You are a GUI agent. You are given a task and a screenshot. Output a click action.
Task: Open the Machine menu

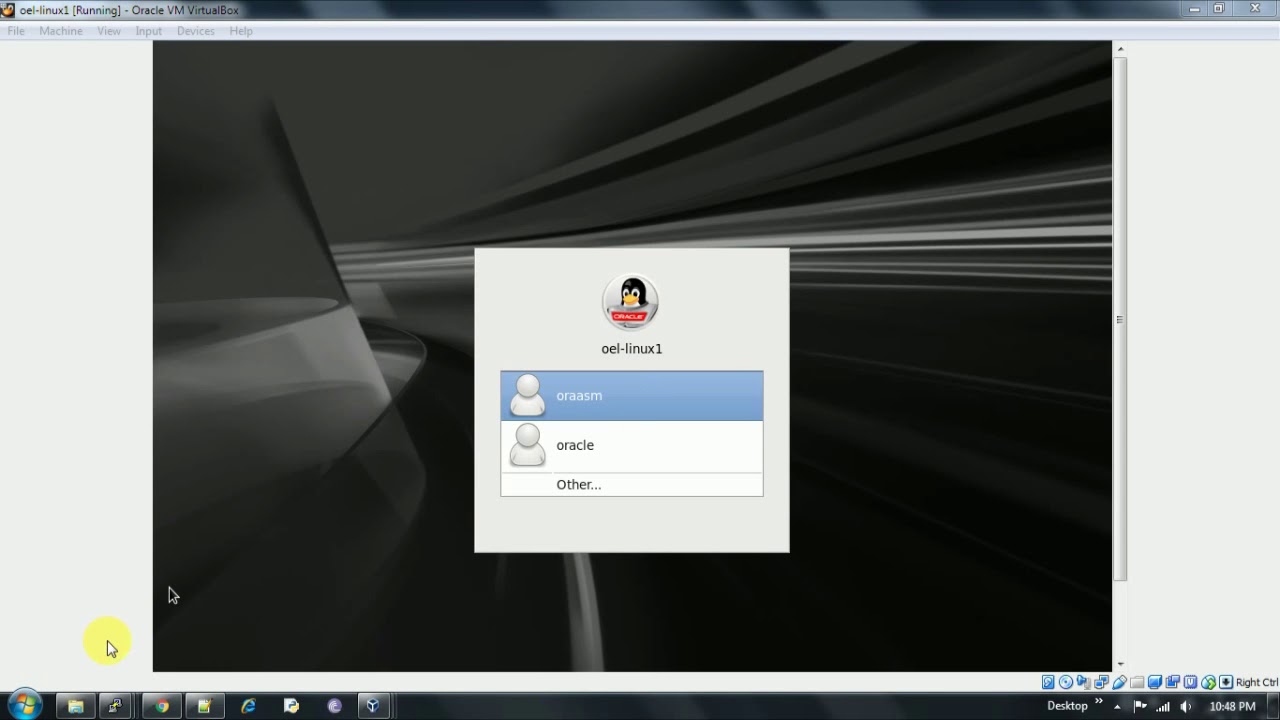[61, 31]
